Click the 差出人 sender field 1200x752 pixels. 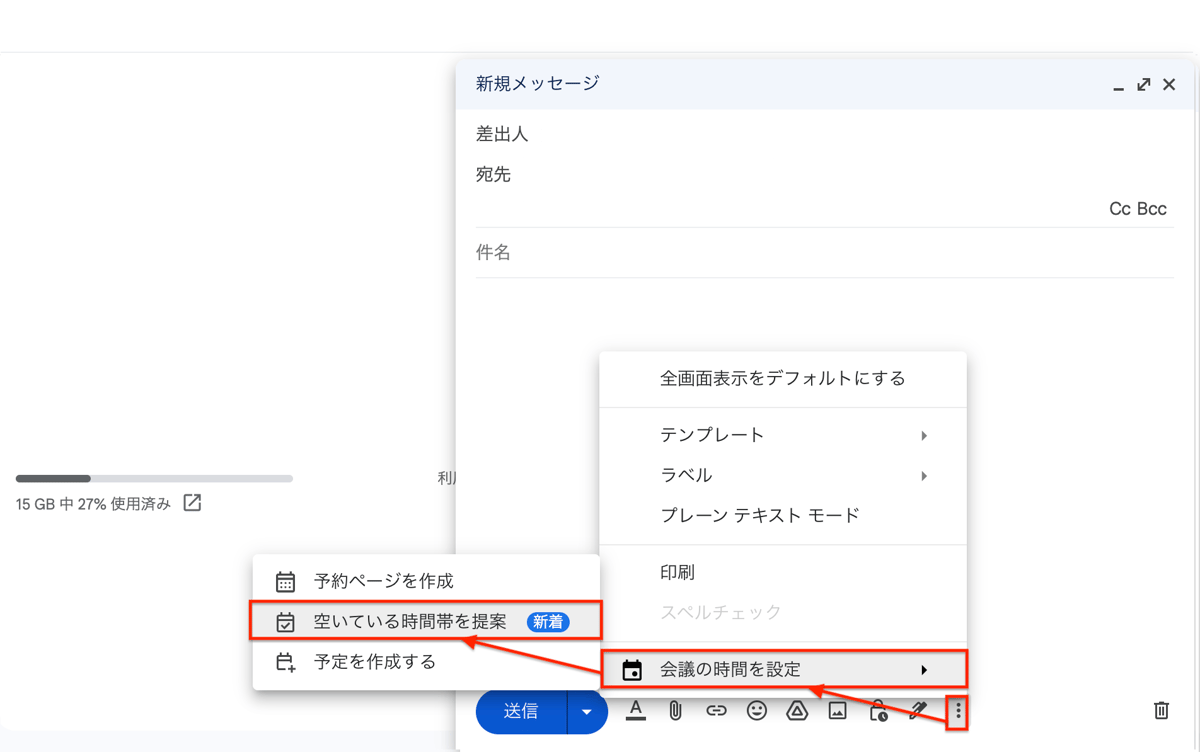pos(824,134)
